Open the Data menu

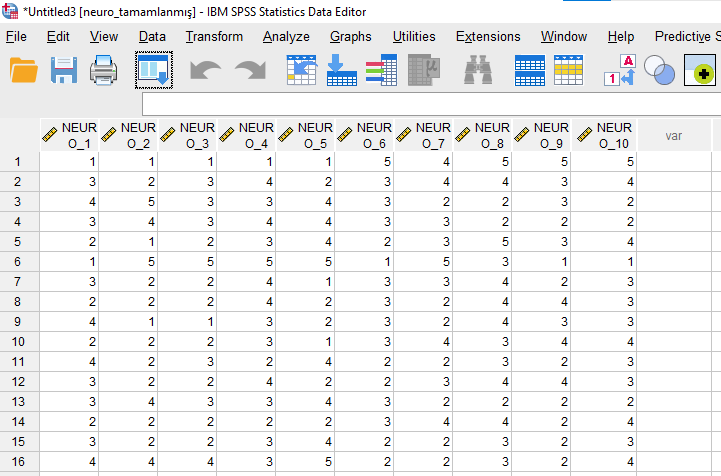pos(152,36)
